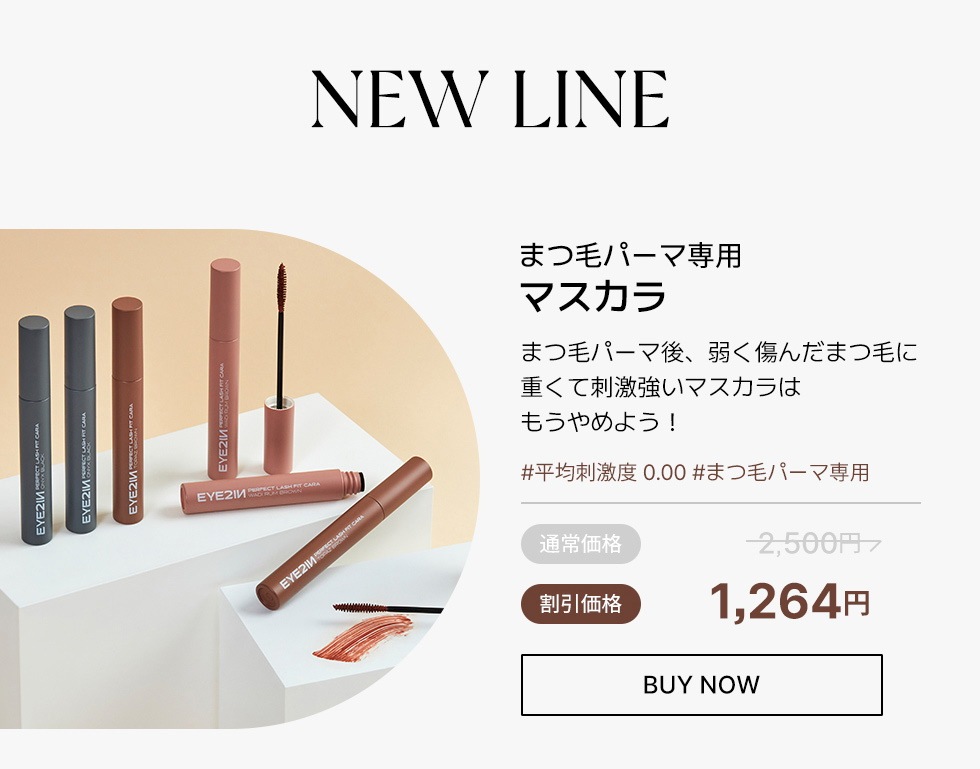The height and width of the screenshot is (769, 980).
Task: Click the product description paragraph
Action: 719,387
